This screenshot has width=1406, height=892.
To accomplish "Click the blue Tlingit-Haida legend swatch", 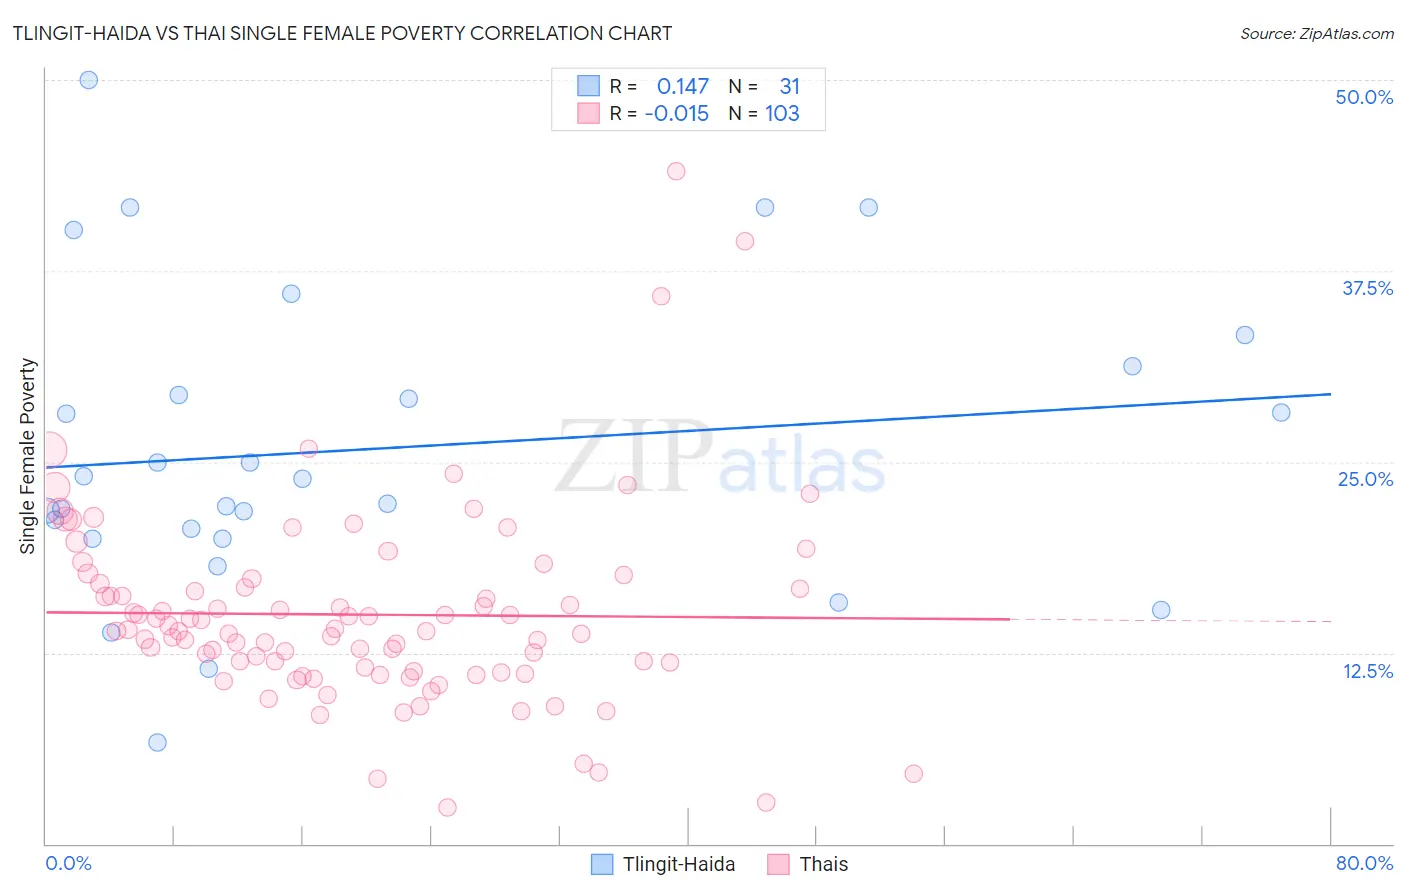I will [x=602, y=864].
